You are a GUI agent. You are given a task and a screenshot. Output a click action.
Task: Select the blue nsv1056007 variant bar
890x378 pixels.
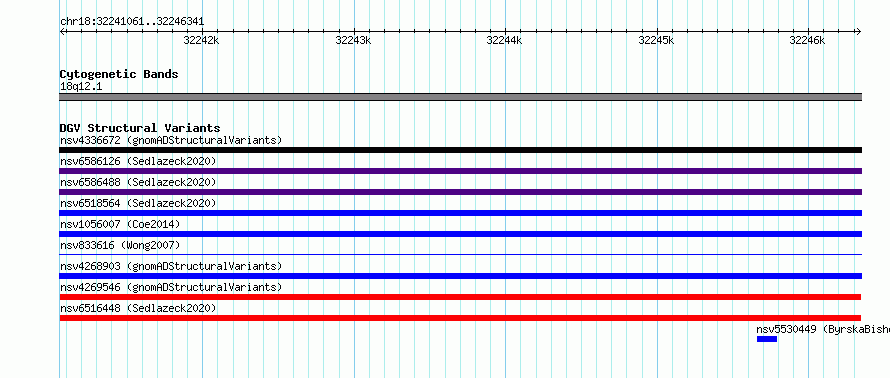click(460, 234)
